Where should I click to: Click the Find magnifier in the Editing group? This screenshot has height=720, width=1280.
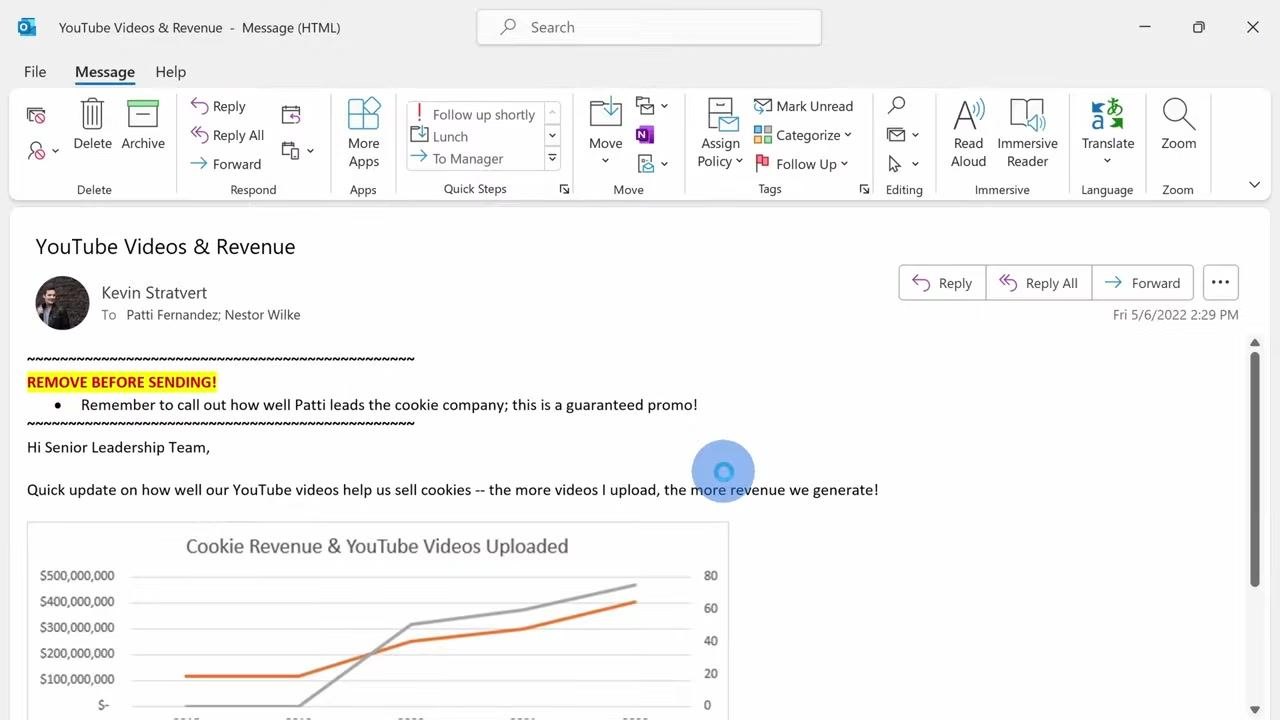(897, 105)
